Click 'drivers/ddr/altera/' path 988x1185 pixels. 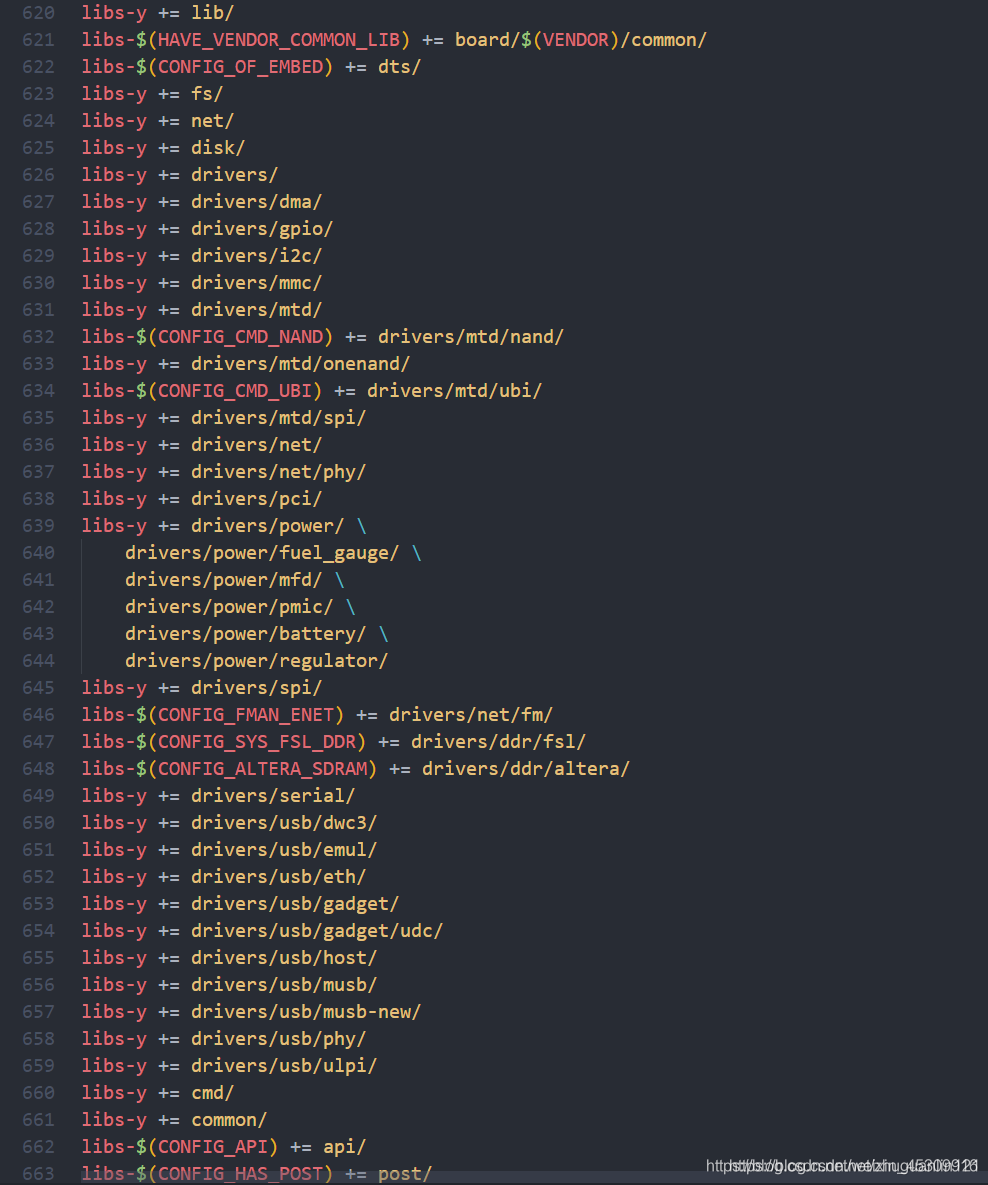click(526, 769)
